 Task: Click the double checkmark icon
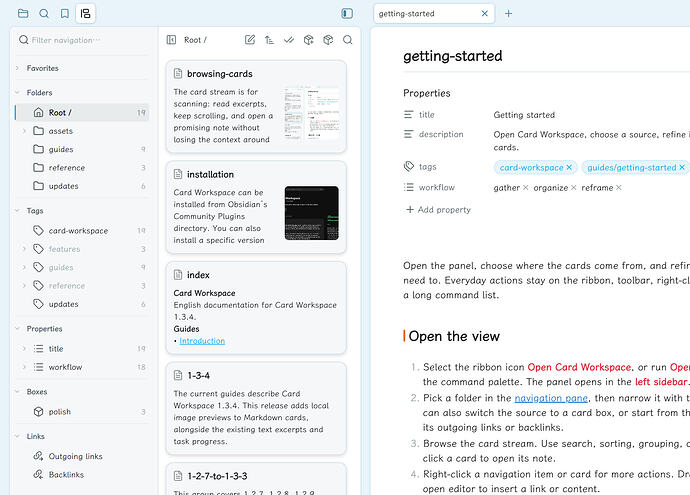tap(289, 40)
